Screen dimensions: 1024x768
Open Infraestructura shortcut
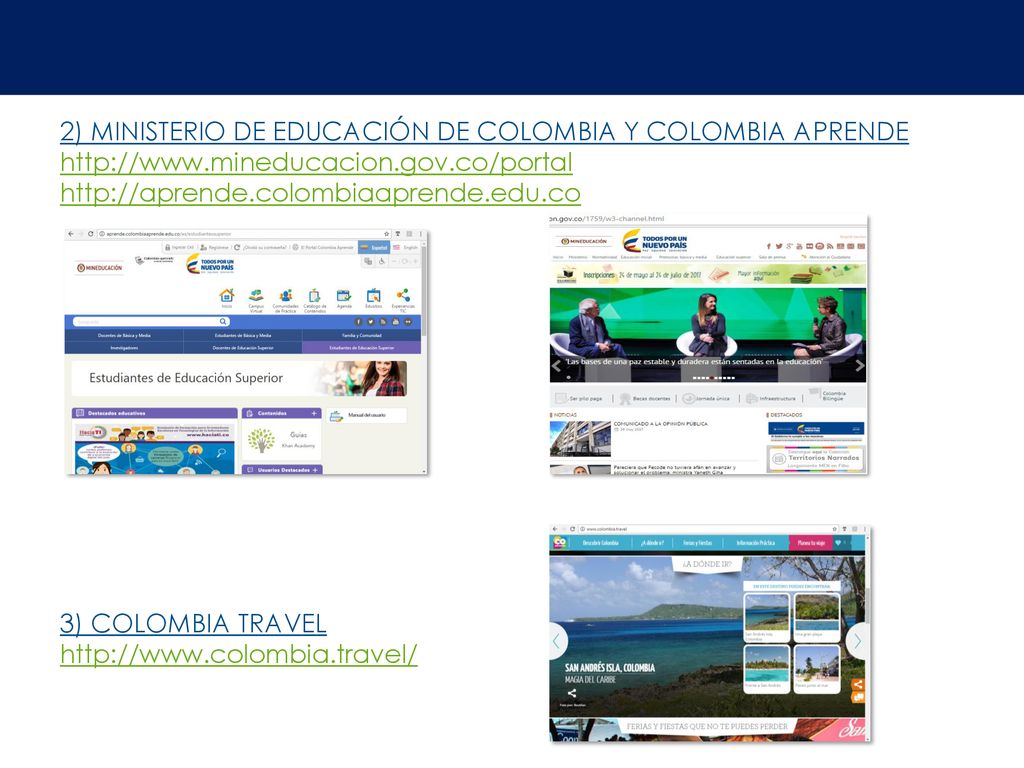click(771, 398)
